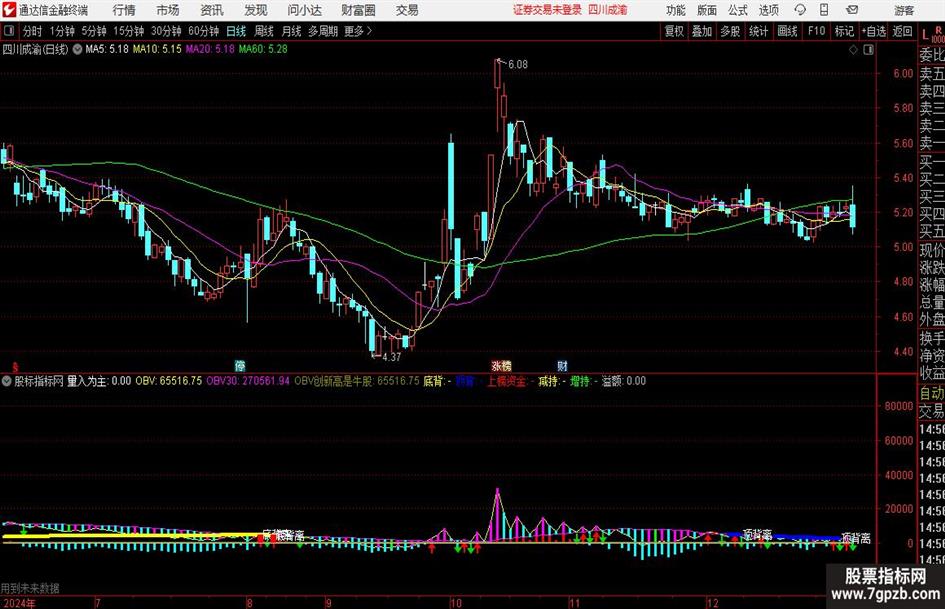Click the 标记 toolbar button
The image size is (945, 609).
(x=844, y=31)
